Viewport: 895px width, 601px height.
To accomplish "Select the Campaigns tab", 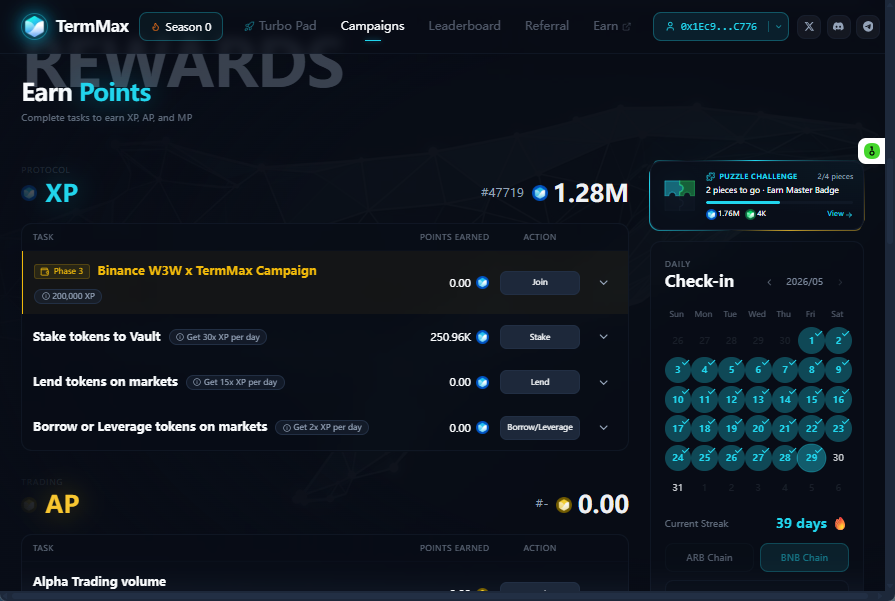I will [x=372, y=26].
